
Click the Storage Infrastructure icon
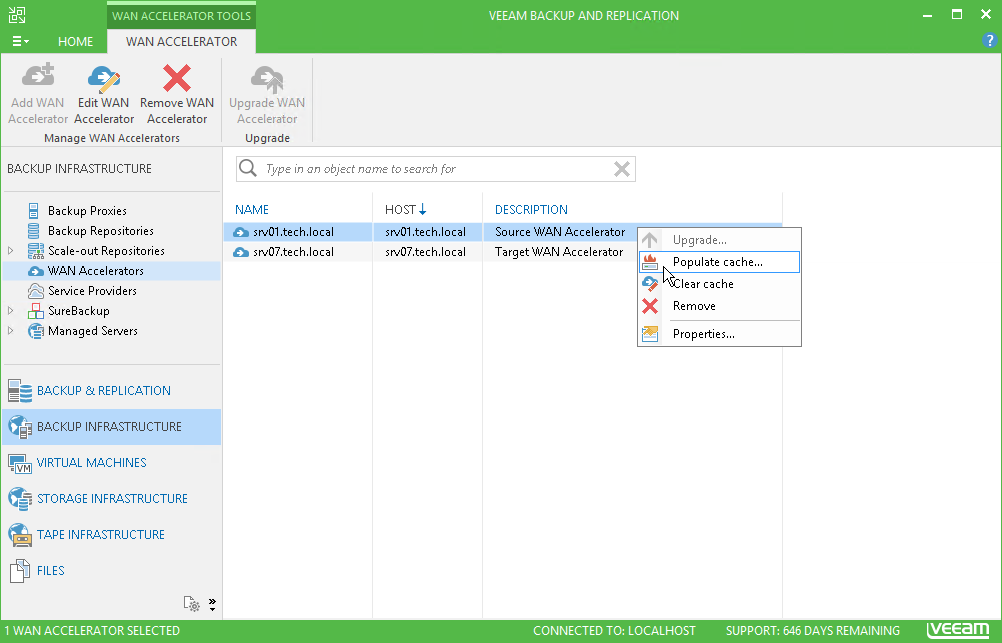point(20,499)
